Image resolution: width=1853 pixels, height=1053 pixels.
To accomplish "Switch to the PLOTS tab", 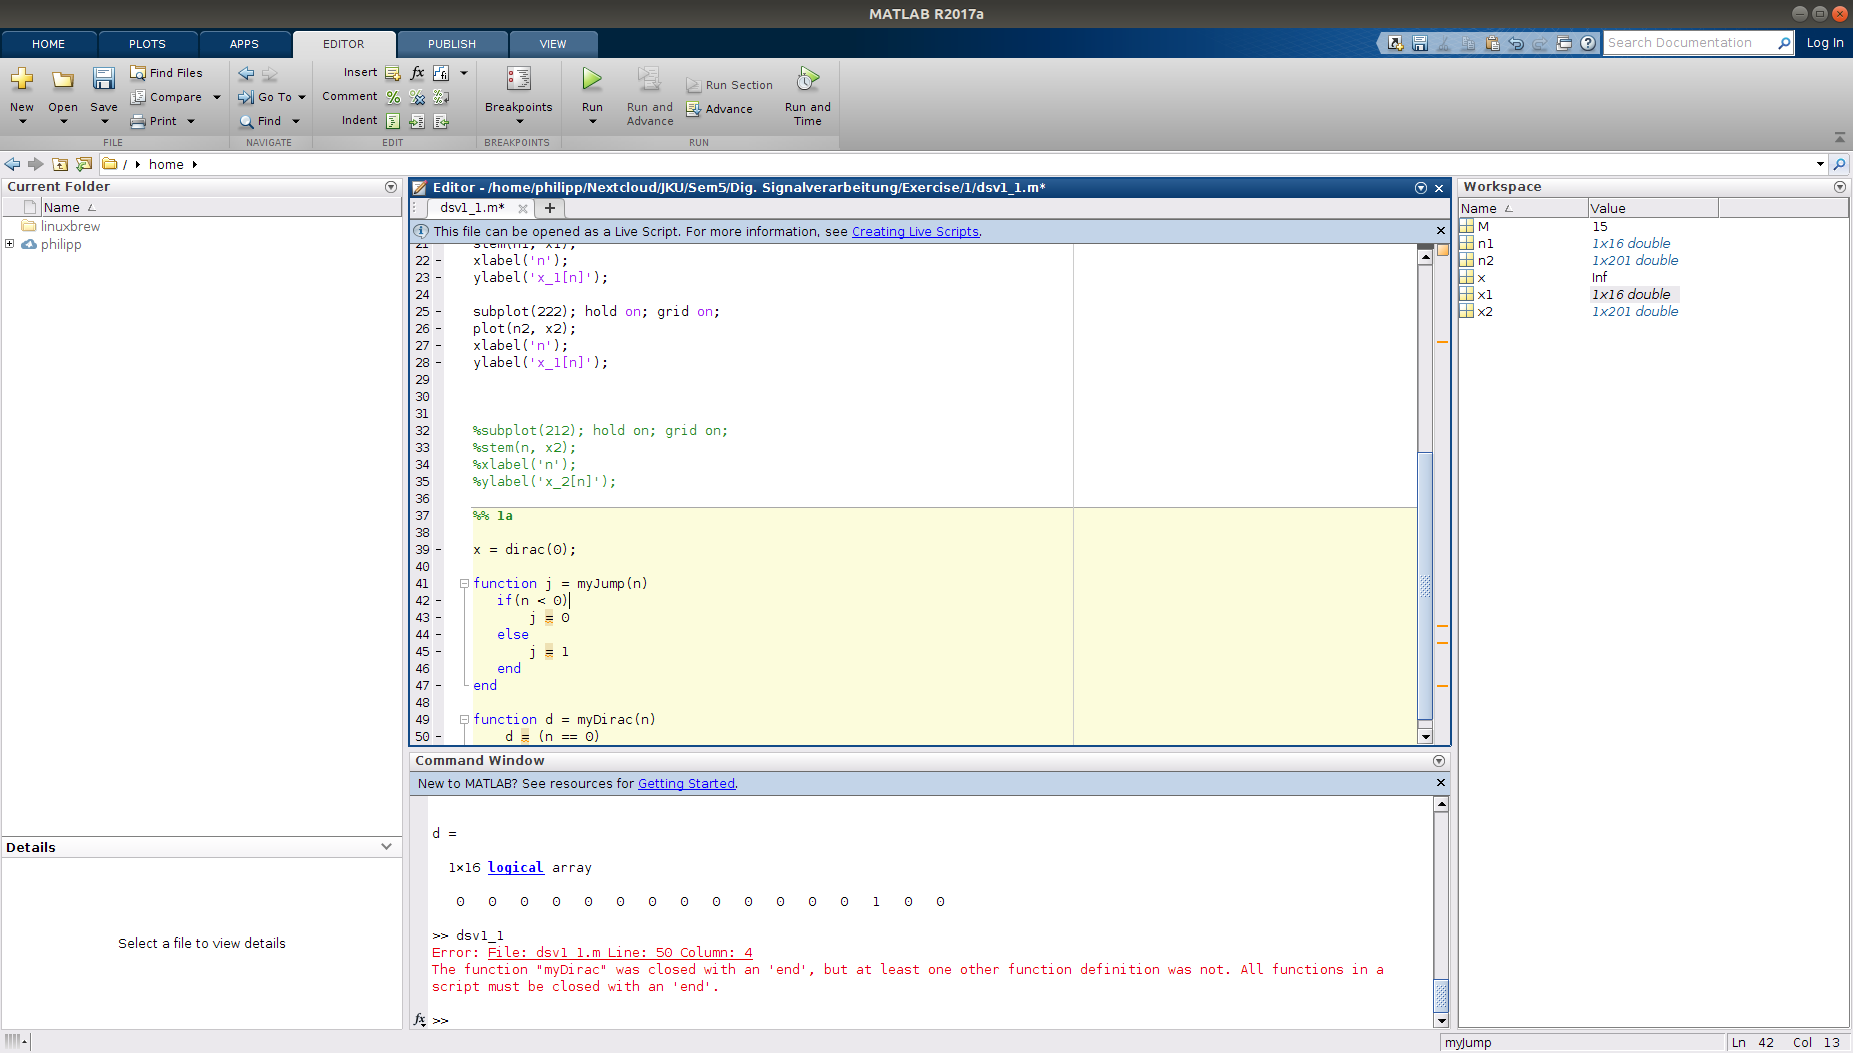I will 147,44.
